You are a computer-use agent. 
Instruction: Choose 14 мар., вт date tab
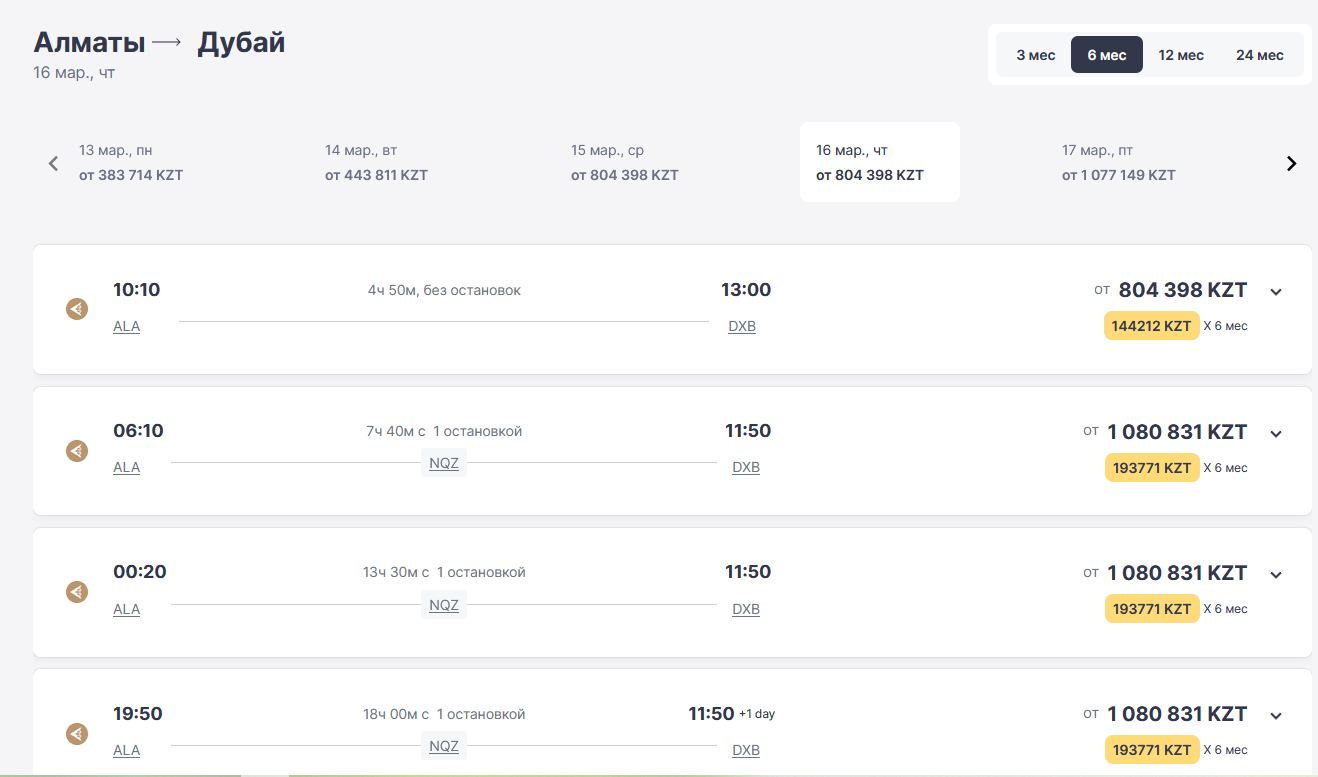[x=376, y=163]
